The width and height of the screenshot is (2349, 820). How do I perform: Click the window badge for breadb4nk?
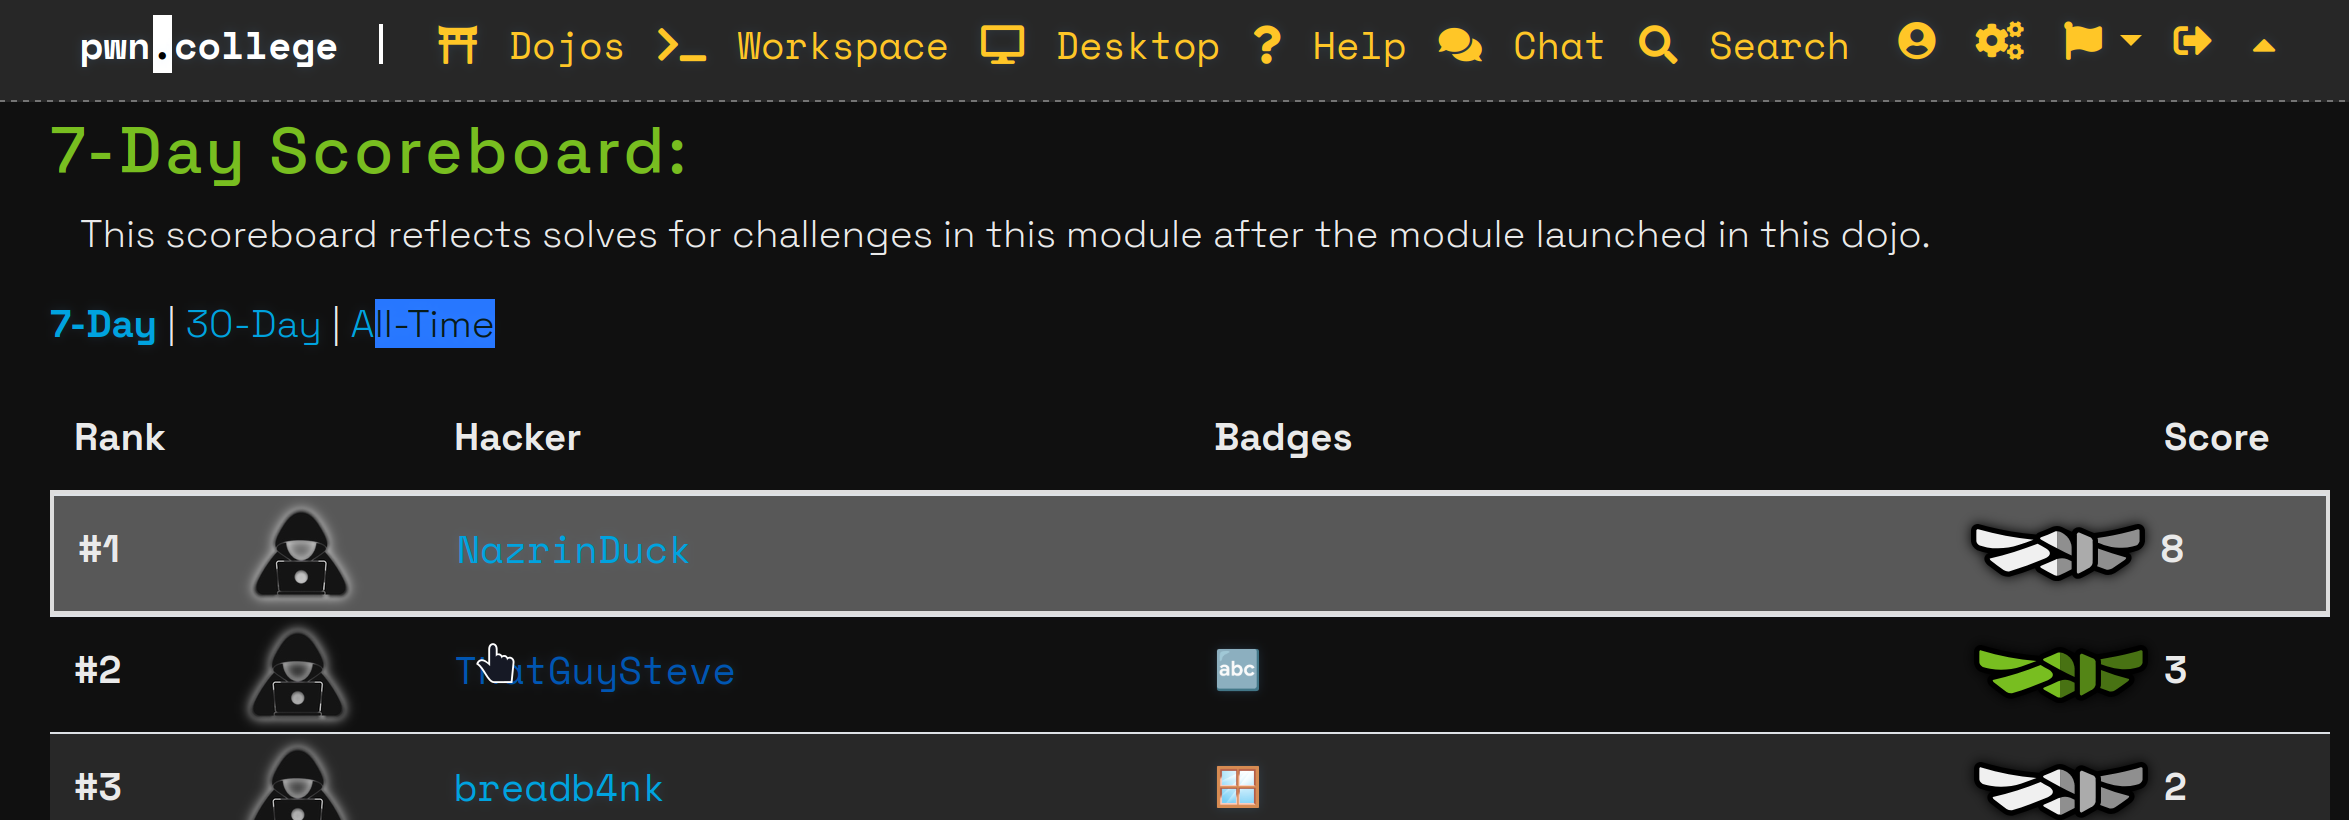click(x=1237, y=788)
